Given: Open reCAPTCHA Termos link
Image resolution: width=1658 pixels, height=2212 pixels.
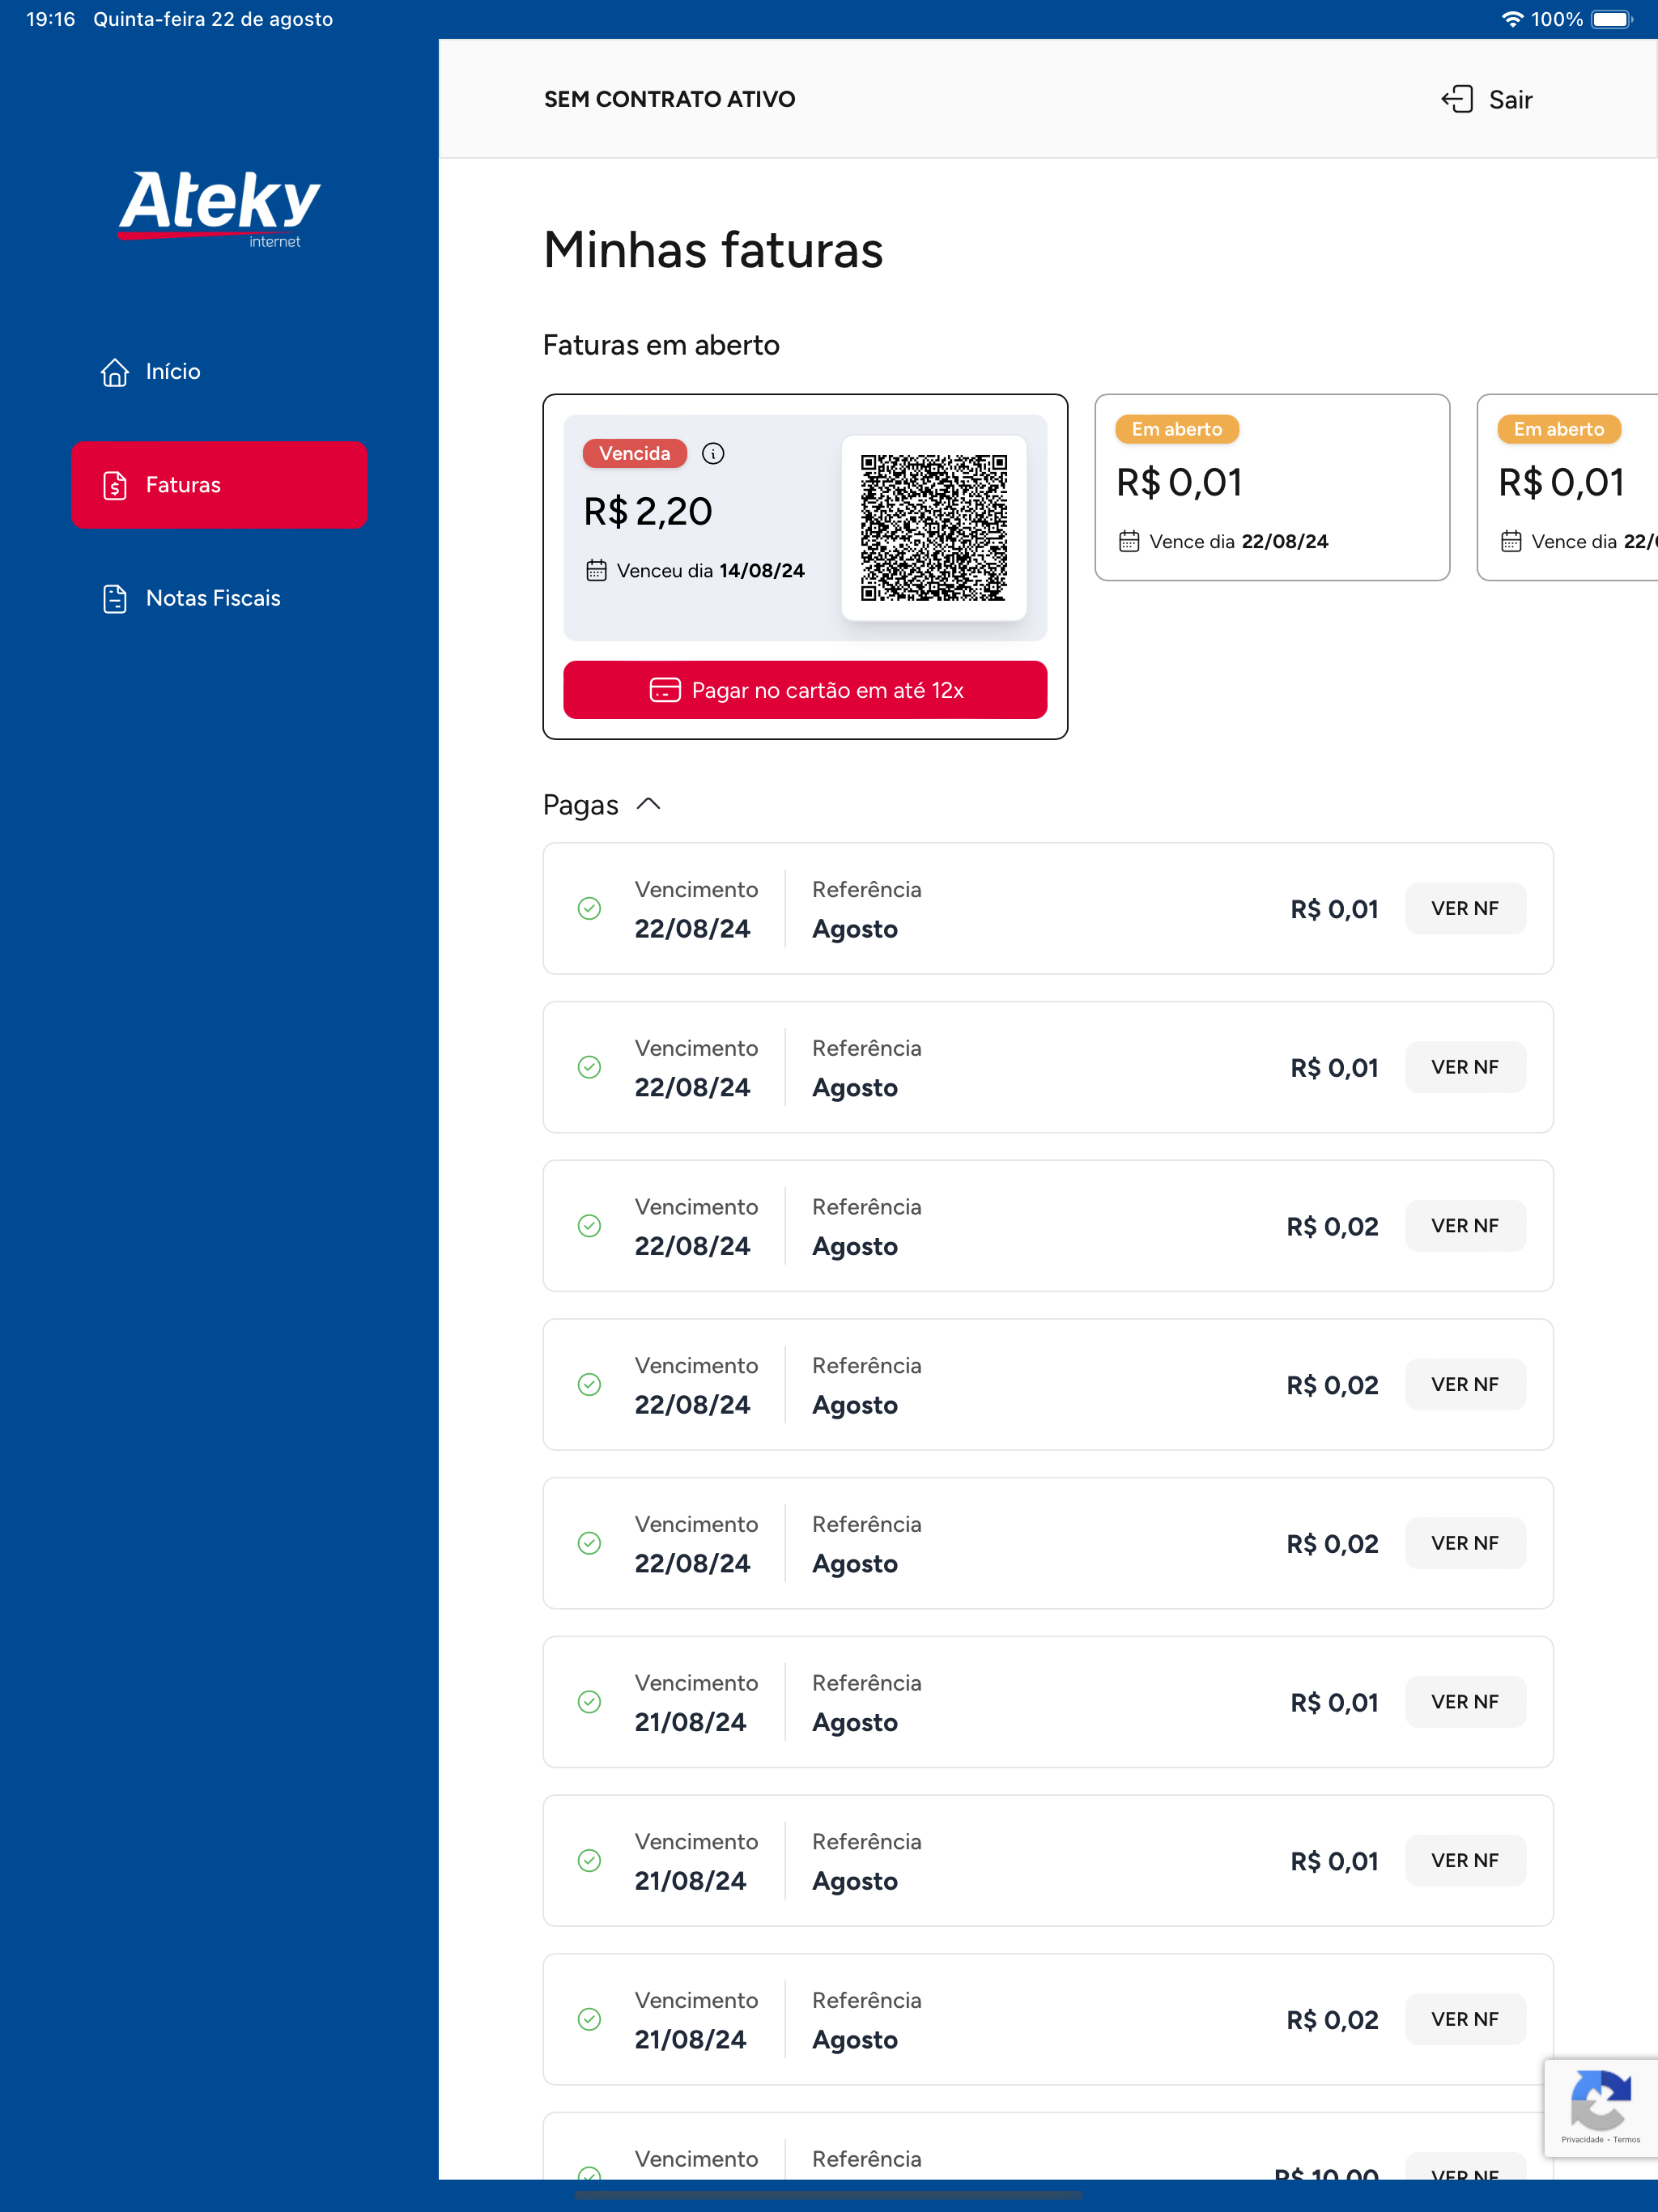Looking at the screenshot, I should pos(1626,2140).
